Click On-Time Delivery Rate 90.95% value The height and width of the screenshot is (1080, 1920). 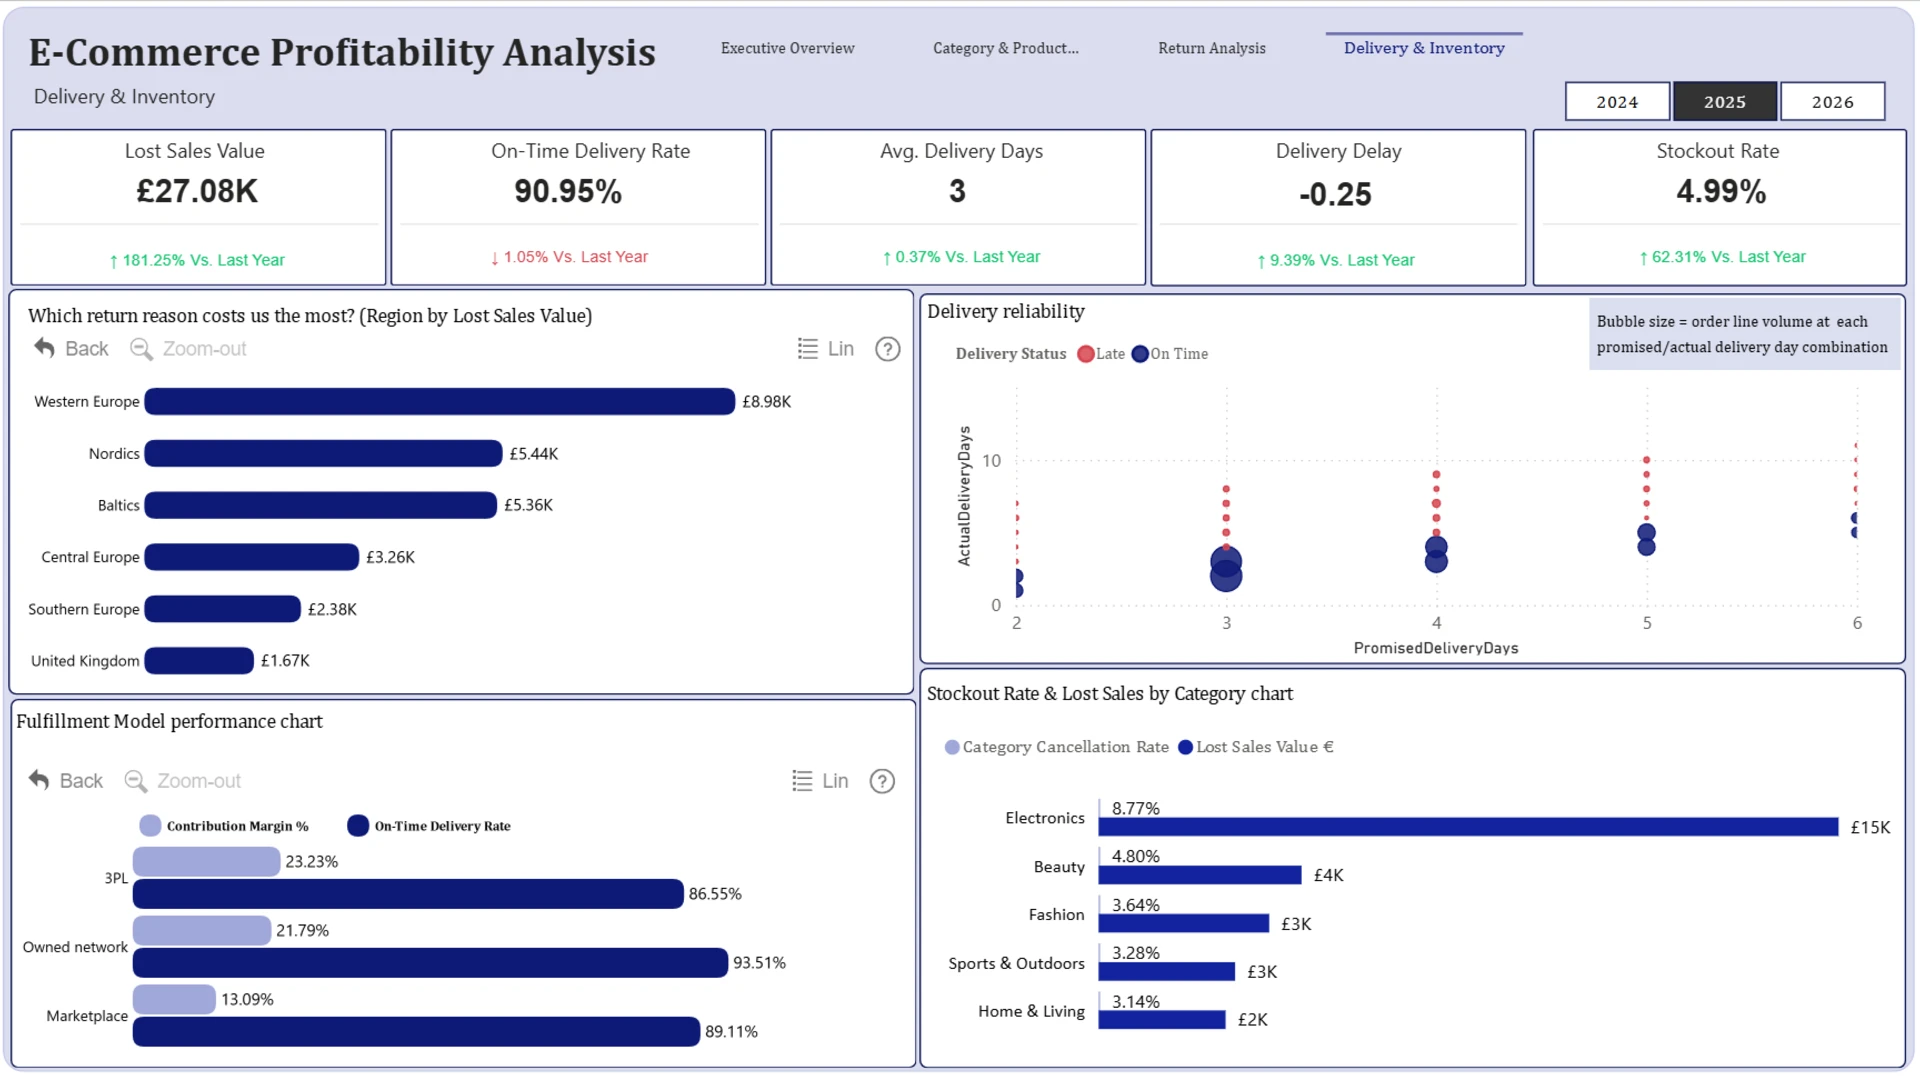pyautogui.click(x=568, y=191)
